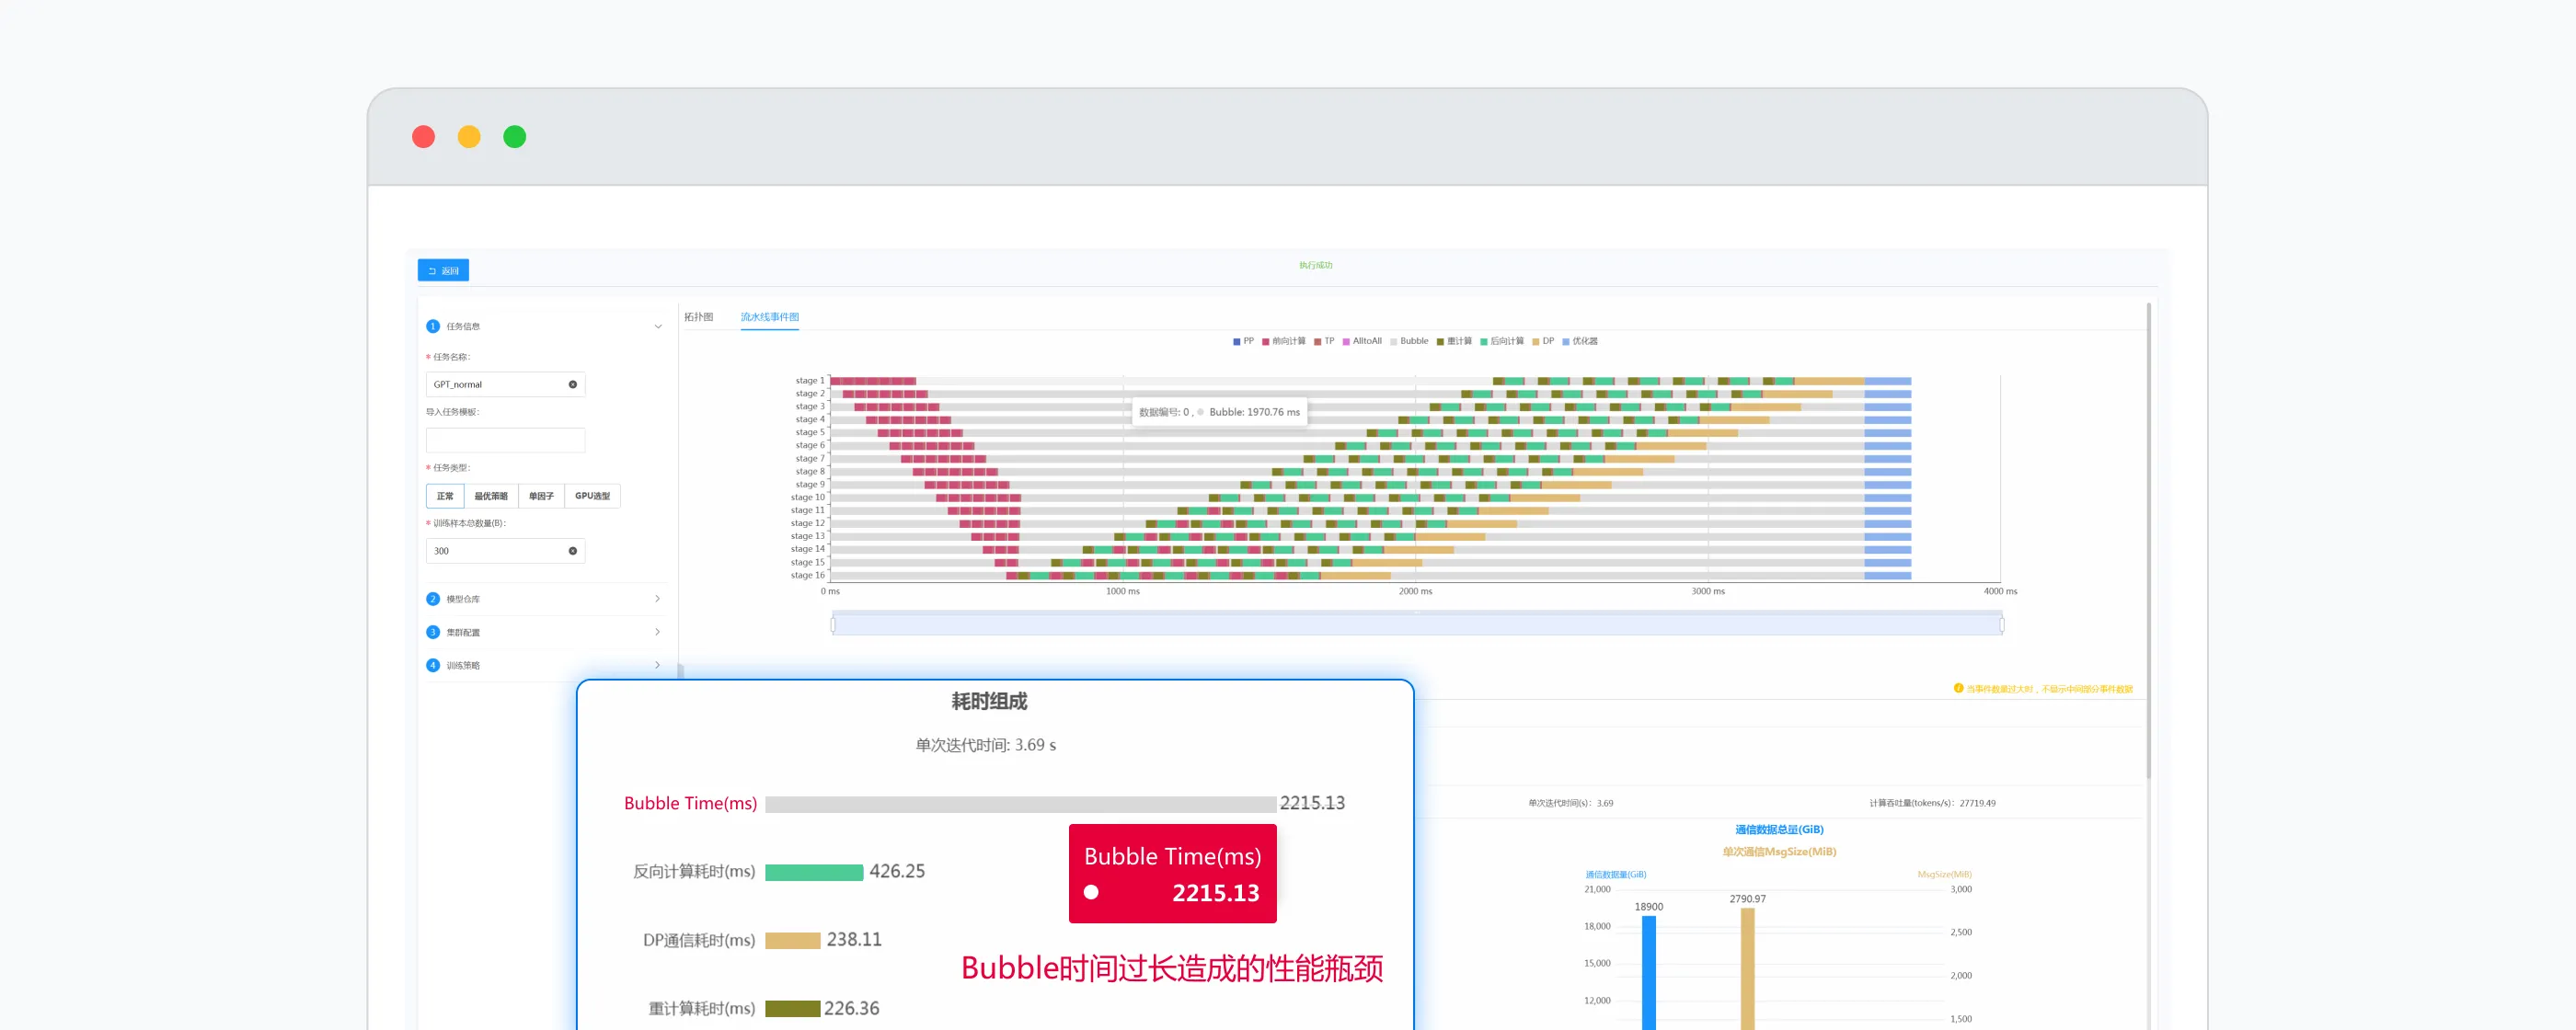
Task: Select the 最优策略 task type option
Action: (x=491, y=496)
